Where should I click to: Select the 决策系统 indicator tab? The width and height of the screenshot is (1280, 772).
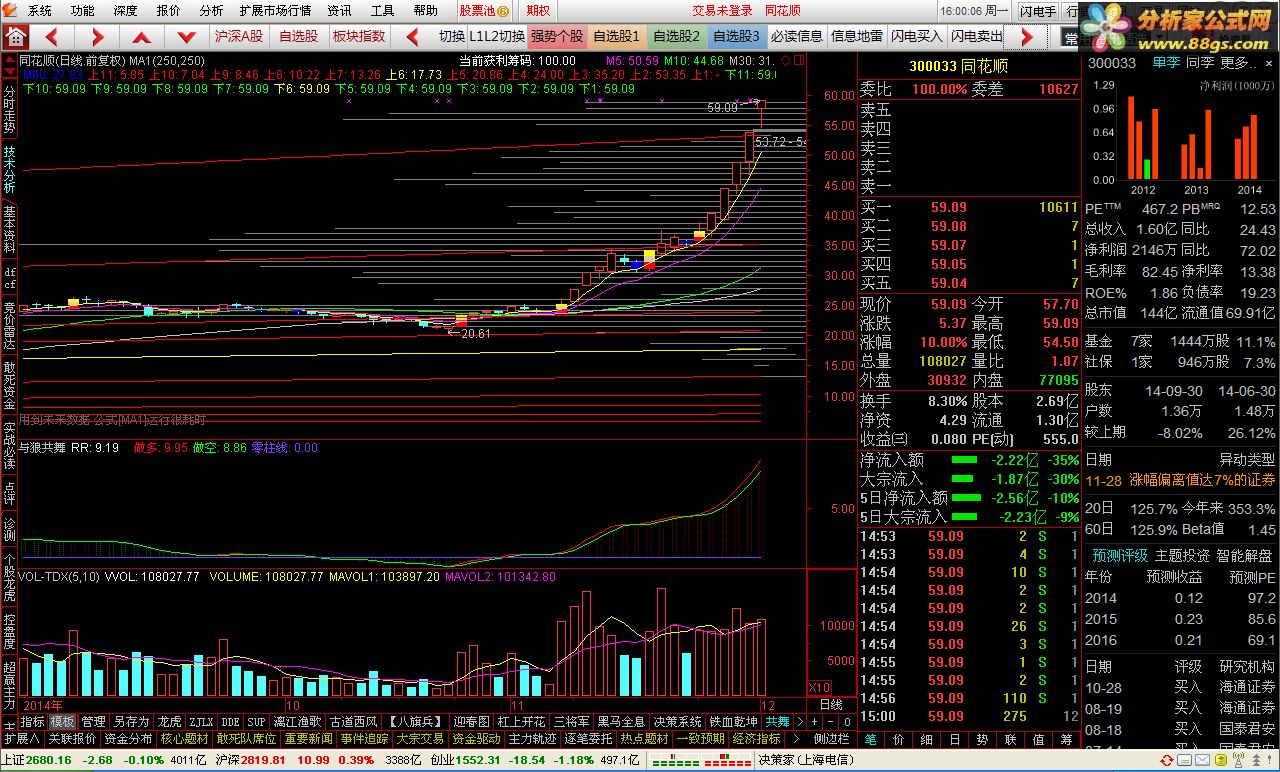click(x=678, y=721)
